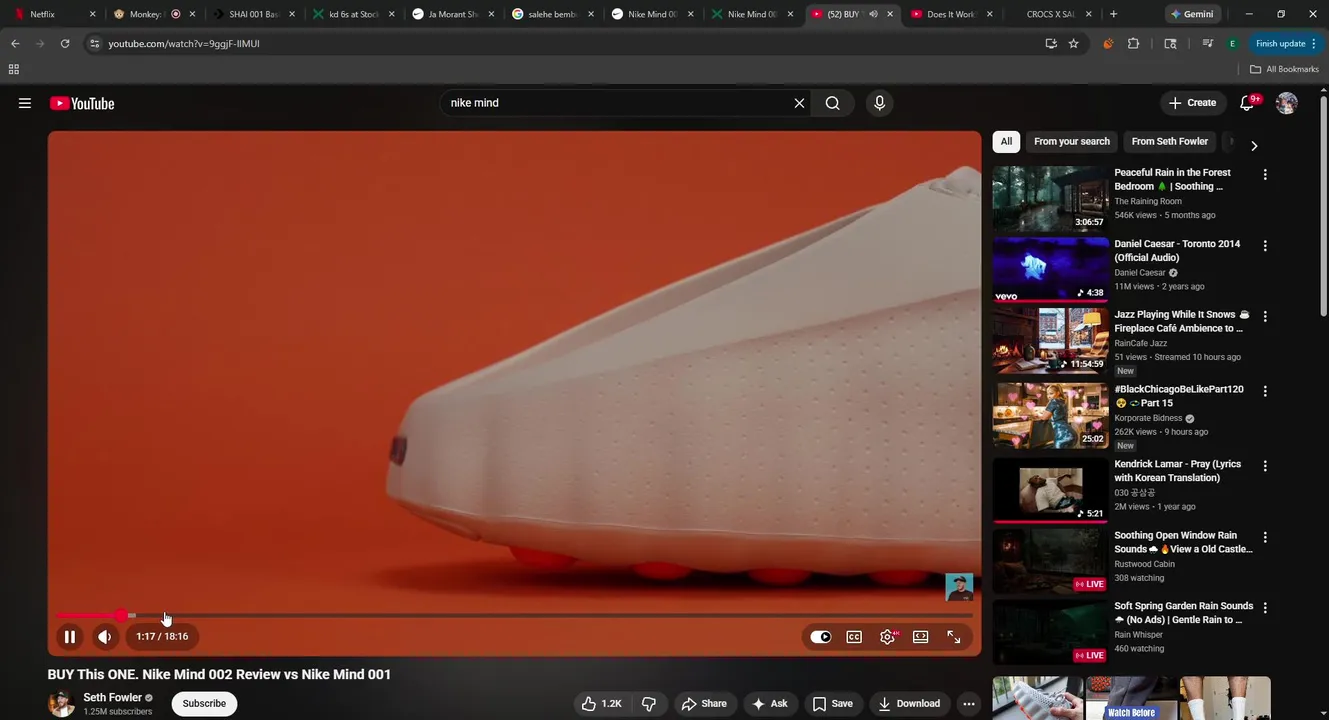Click the 1:17 / 18:16 time display
This screenshot has width=1329, height=720.
coord(162,636)
